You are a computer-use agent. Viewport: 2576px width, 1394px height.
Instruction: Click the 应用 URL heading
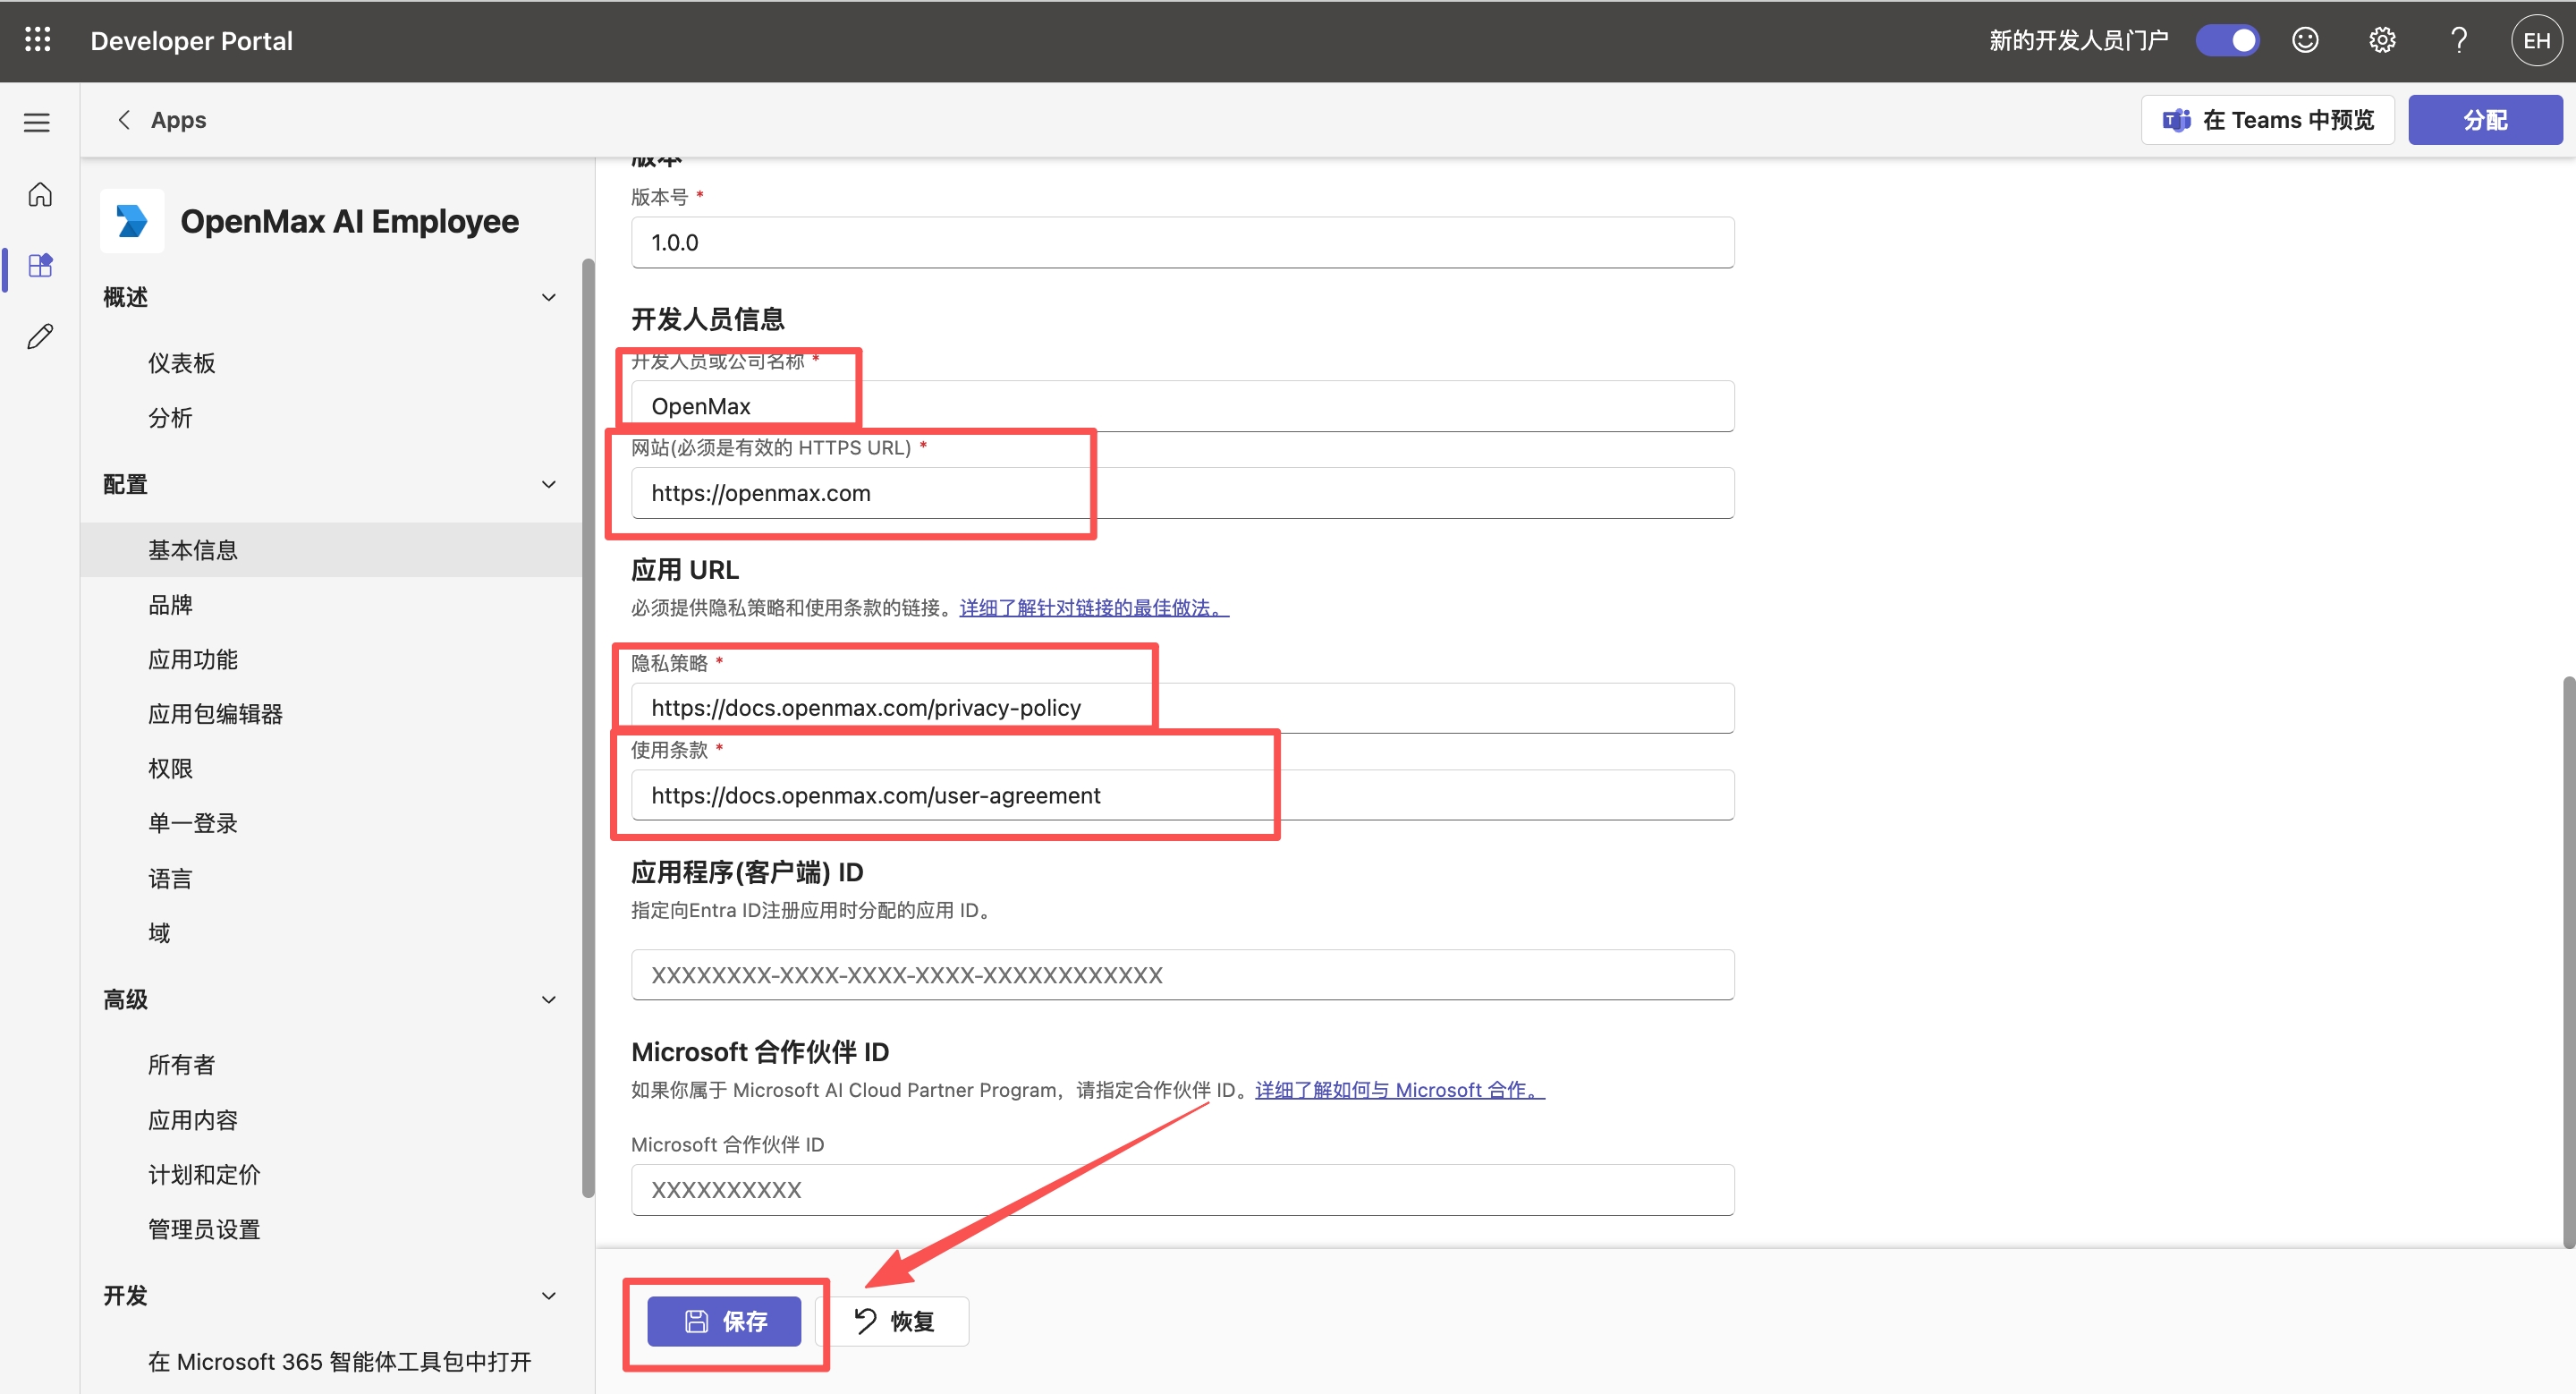click(x=685, y=570)
